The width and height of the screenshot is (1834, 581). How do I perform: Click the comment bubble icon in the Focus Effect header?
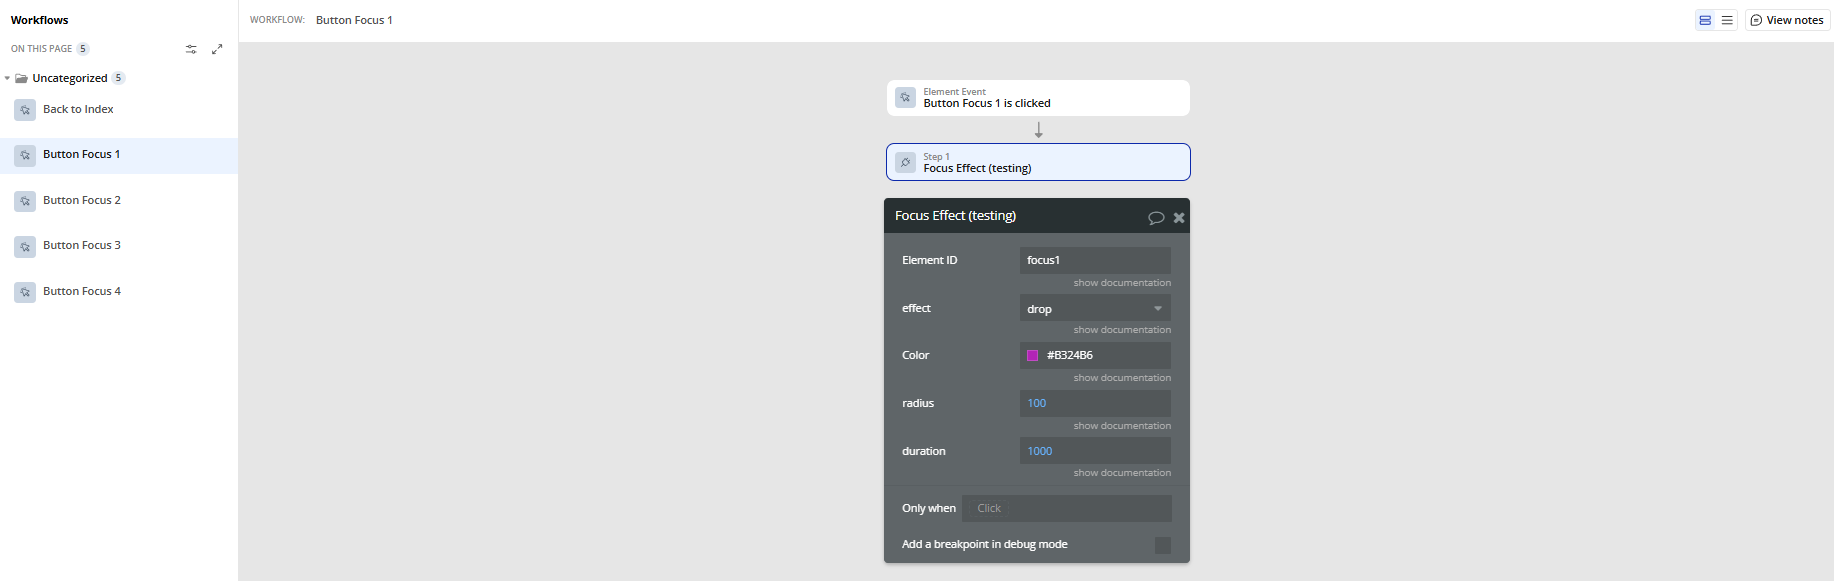pos(1156,217)
